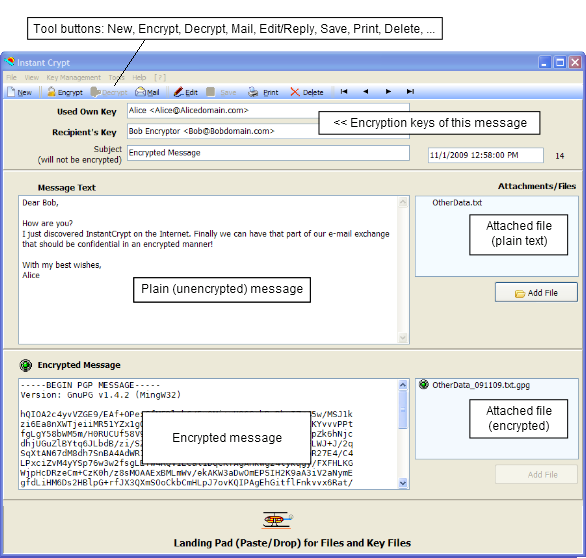Screen dimensions: 586x558
Task: Click scroll down arrow of Message Text
Action: (x=403, y=337)
